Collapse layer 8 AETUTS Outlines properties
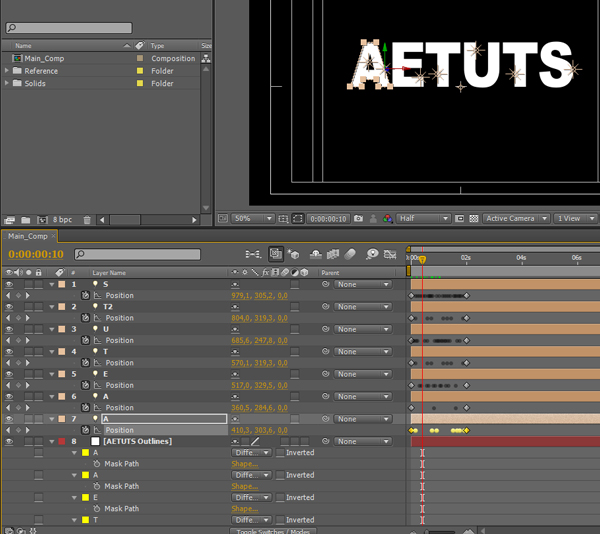600x534 pixels. click(52, 441)
